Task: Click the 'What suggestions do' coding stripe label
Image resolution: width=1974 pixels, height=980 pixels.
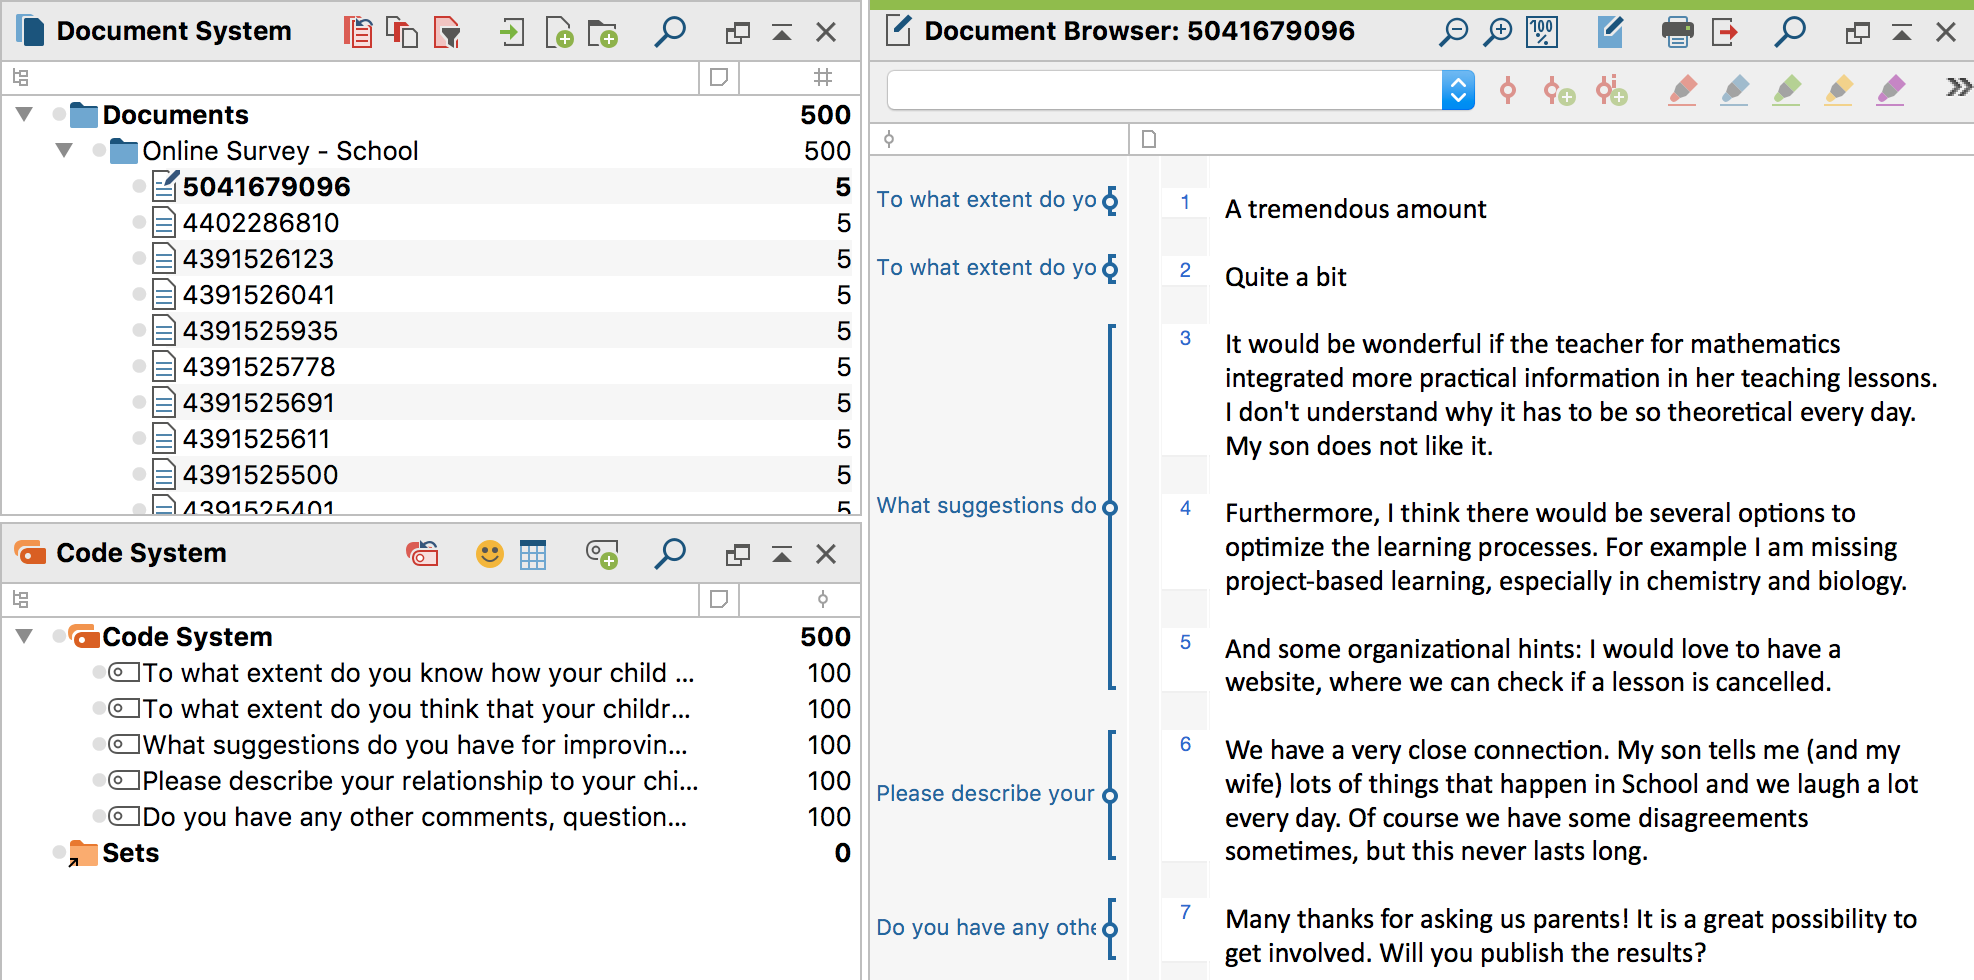Action: [x=986, y=506]
